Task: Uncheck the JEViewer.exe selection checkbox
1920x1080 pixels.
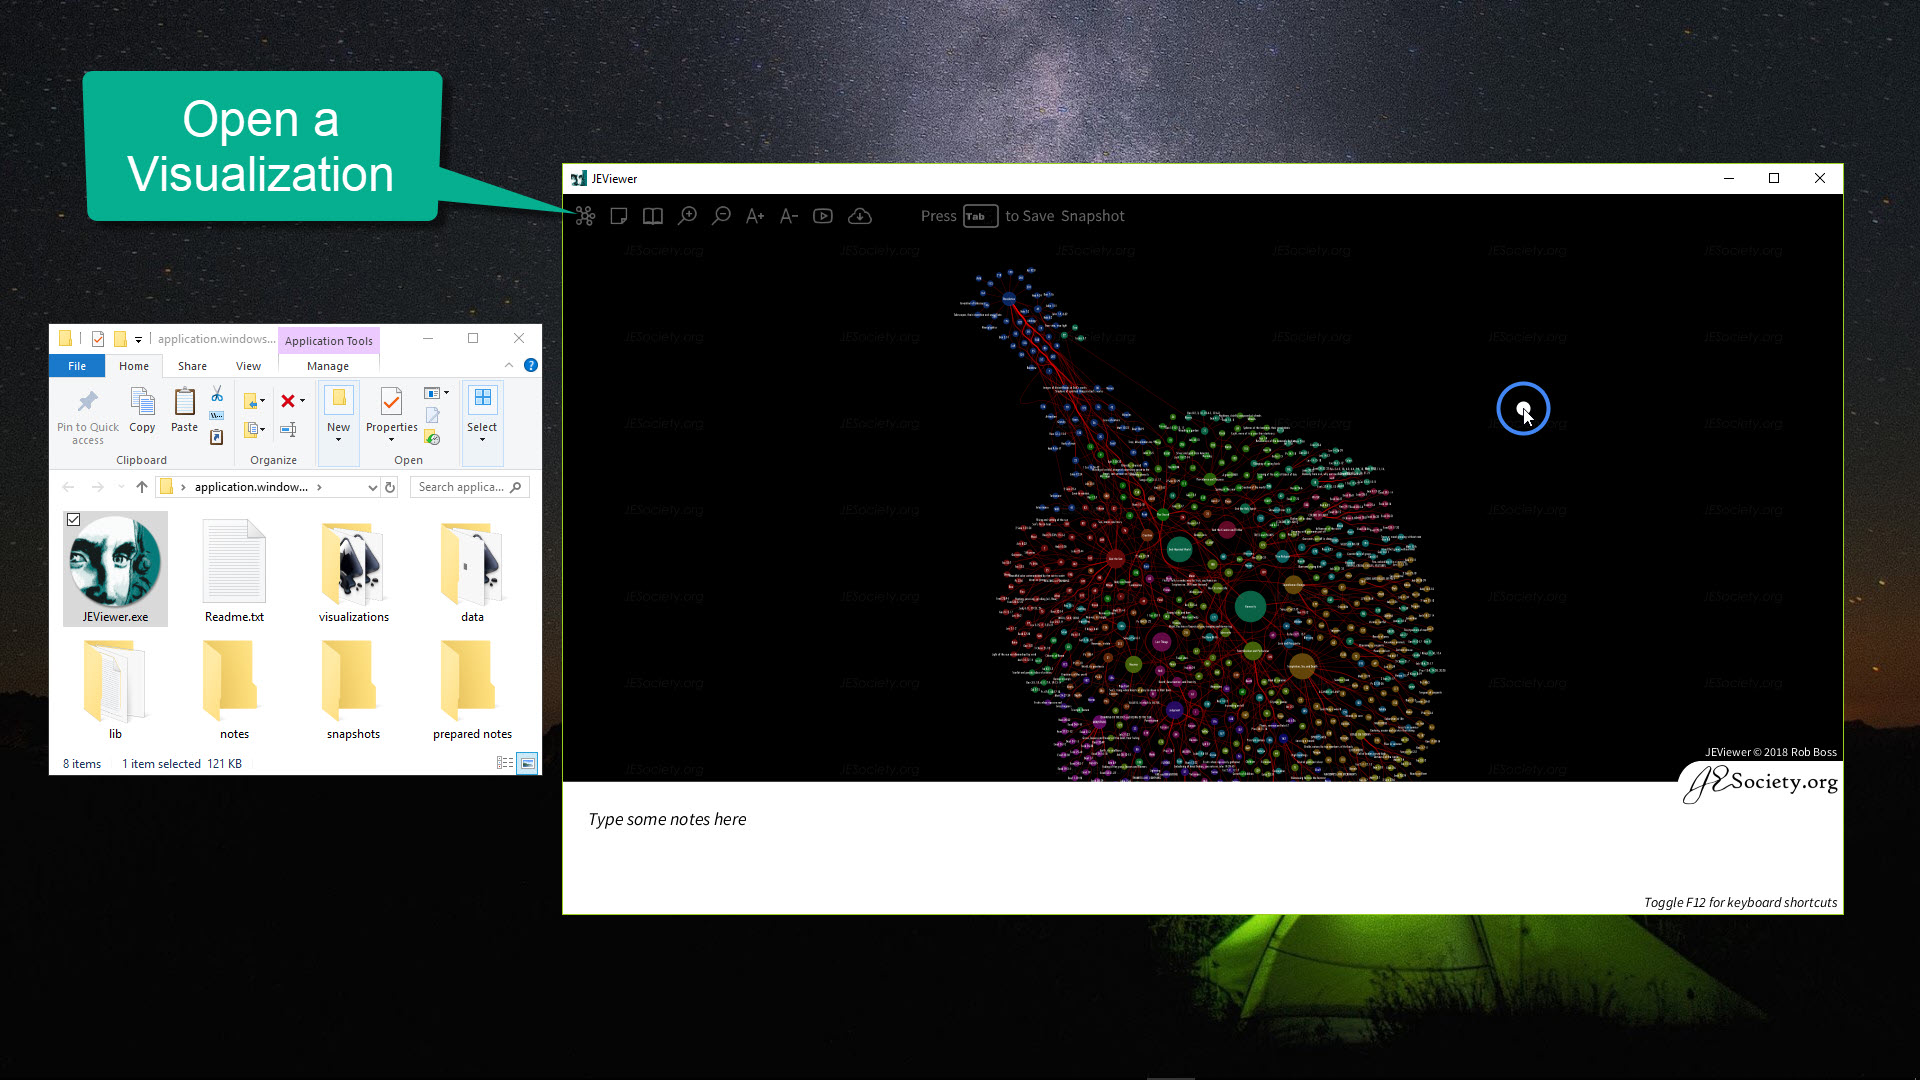Action: click(x=73, y=520)
